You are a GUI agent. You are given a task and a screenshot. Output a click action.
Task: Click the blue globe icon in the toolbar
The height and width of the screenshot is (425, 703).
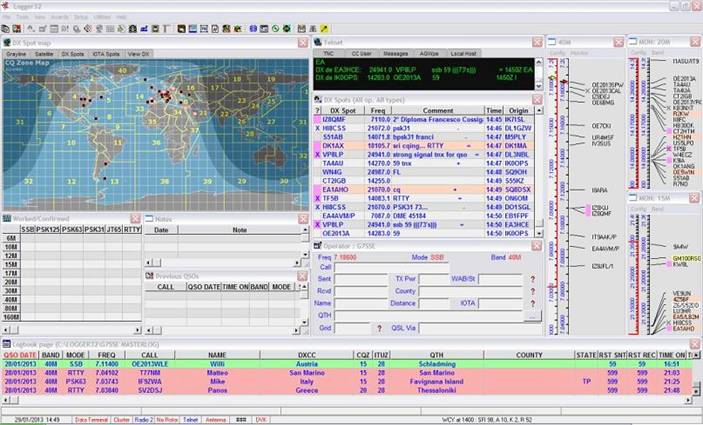tap(254, 29)
